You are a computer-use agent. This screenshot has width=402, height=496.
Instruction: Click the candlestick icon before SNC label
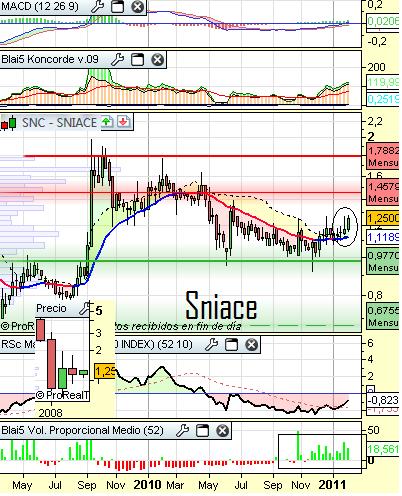pyautogui.click(x=9, y=123)
